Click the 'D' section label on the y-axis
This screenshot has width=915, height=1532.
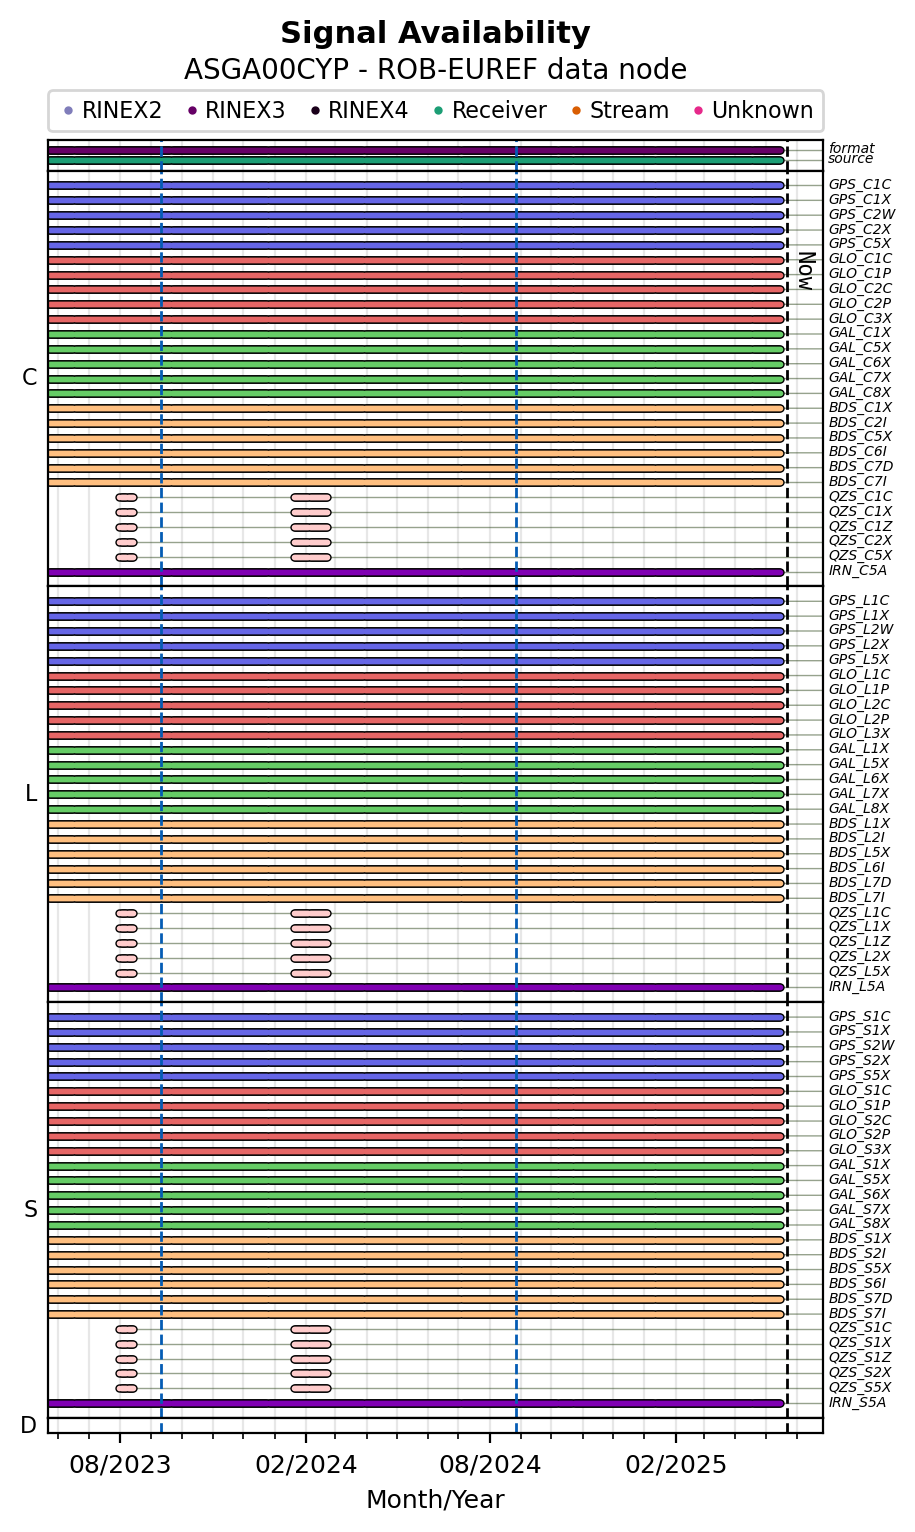click(29, 1426)
